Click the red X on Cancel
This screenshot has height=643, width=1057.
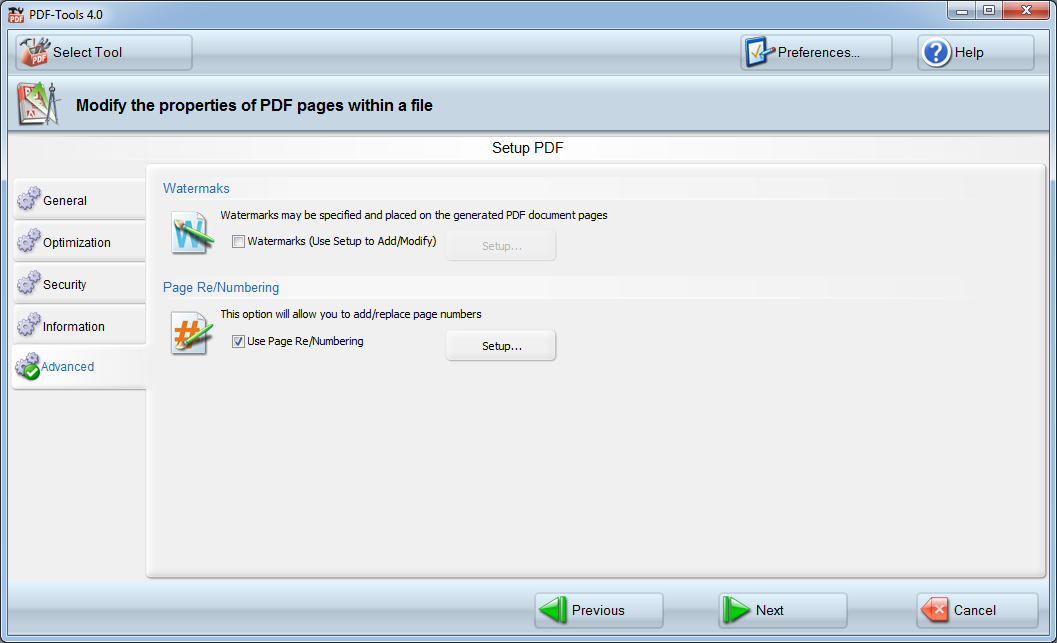click(936, 610)
